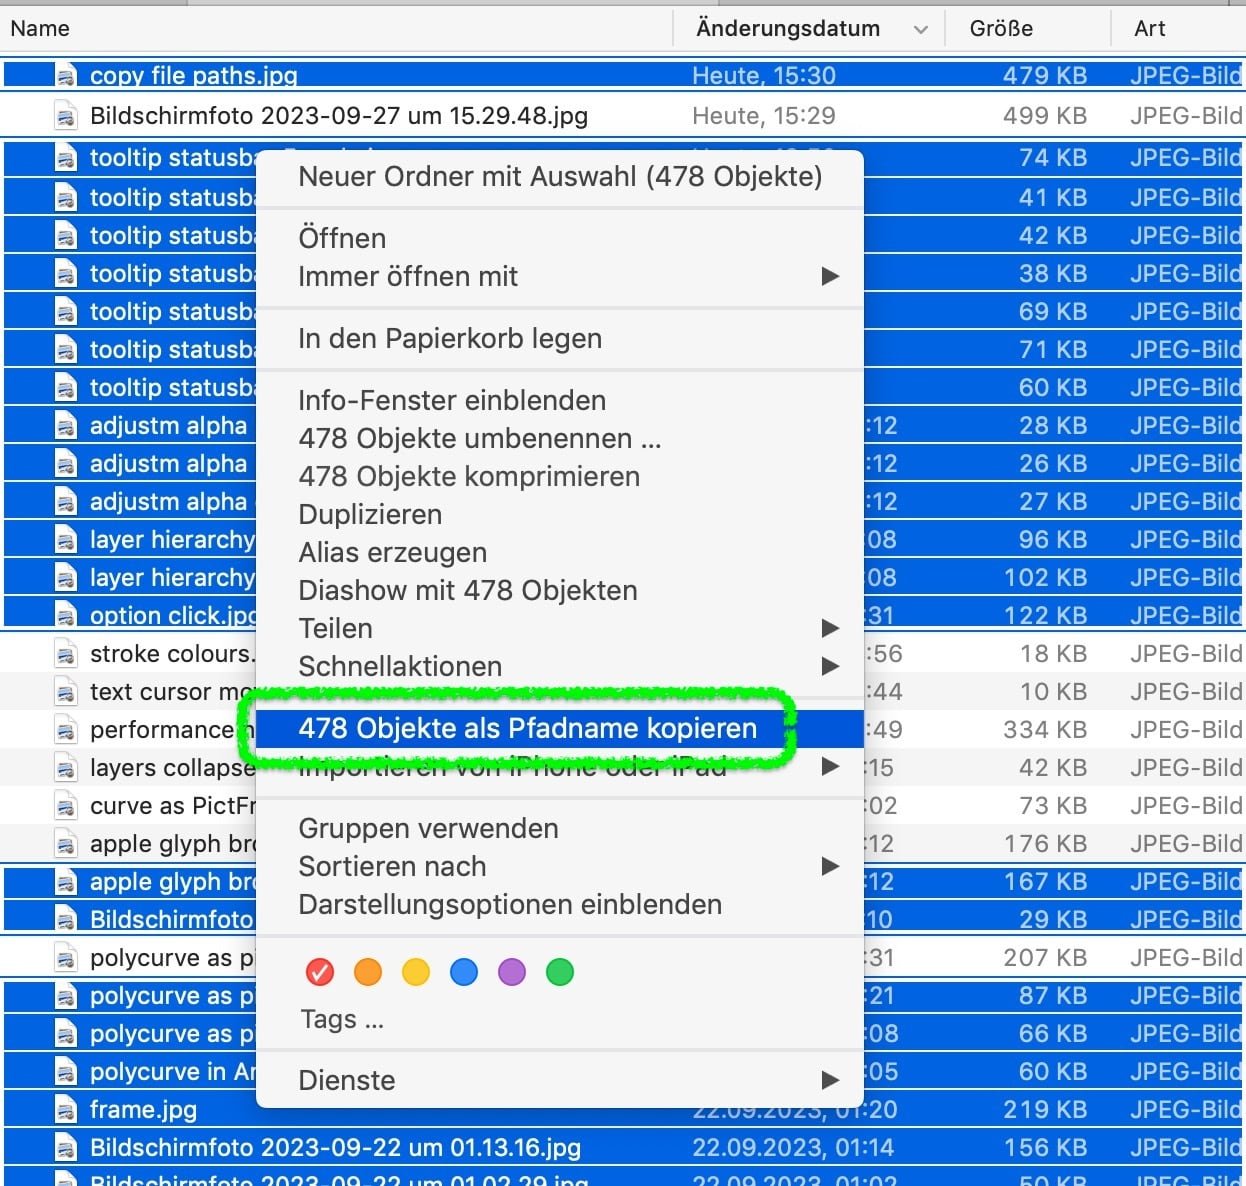Select the thumbnail icon beside stroke colours file

pos(66,653)
